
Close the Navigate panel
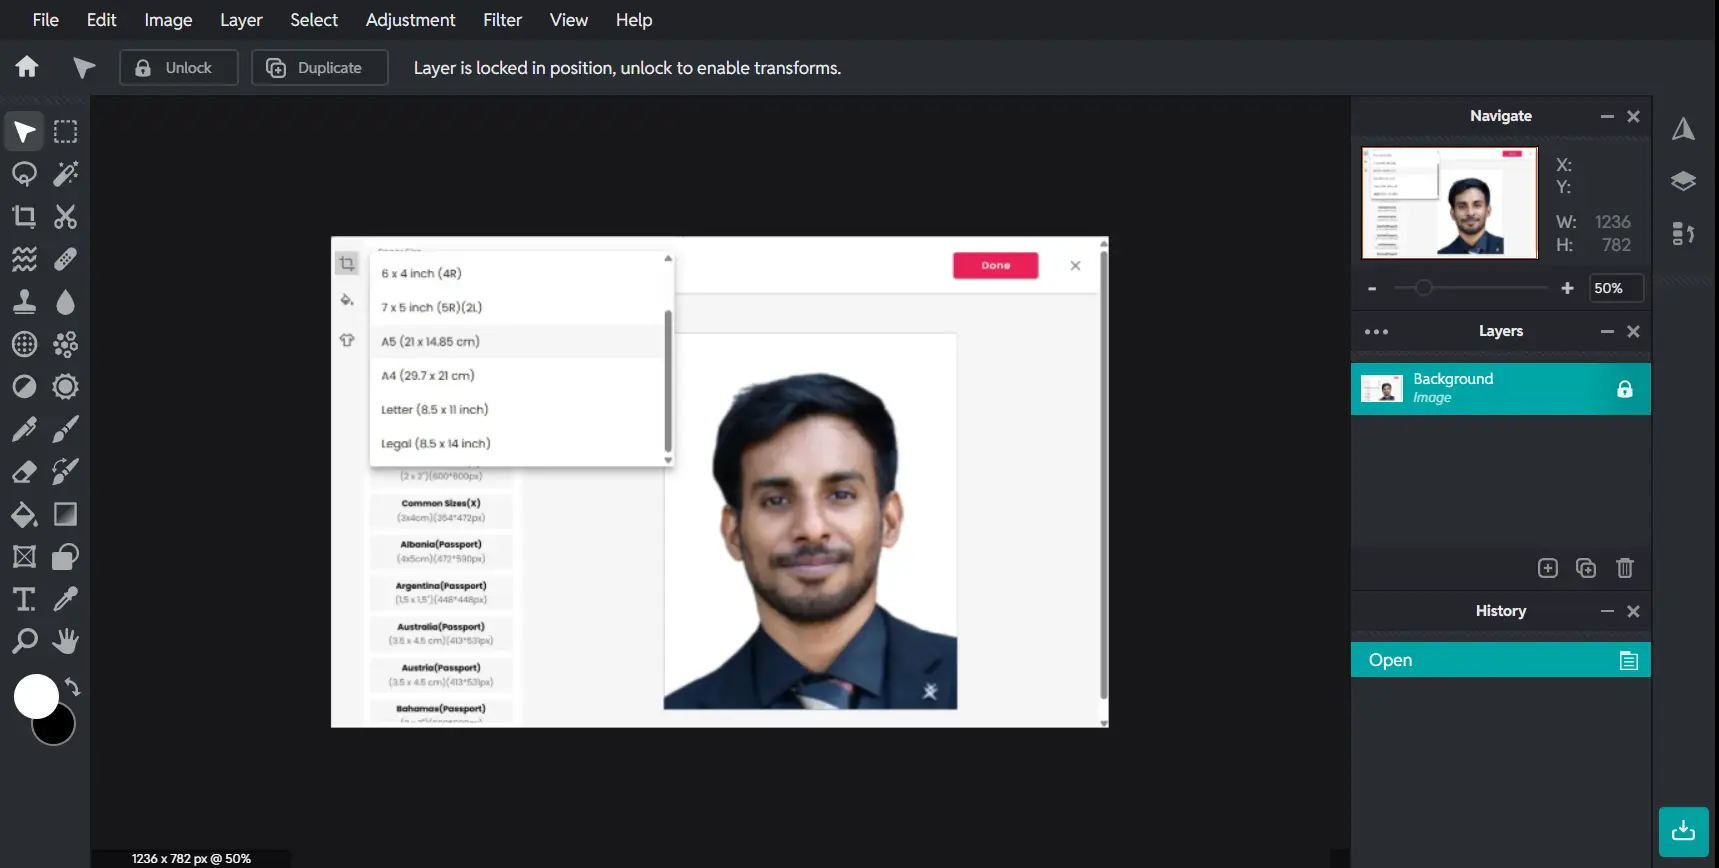pyautogui.click(x=1633, y=116)
